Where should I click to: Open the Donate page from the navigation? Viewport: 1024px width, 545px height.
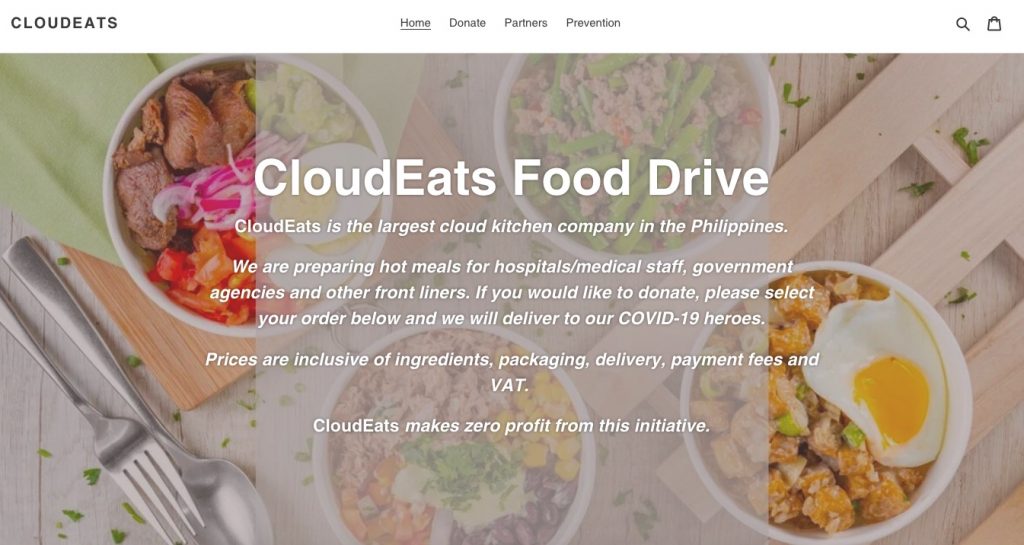click(x=468, y=23)
